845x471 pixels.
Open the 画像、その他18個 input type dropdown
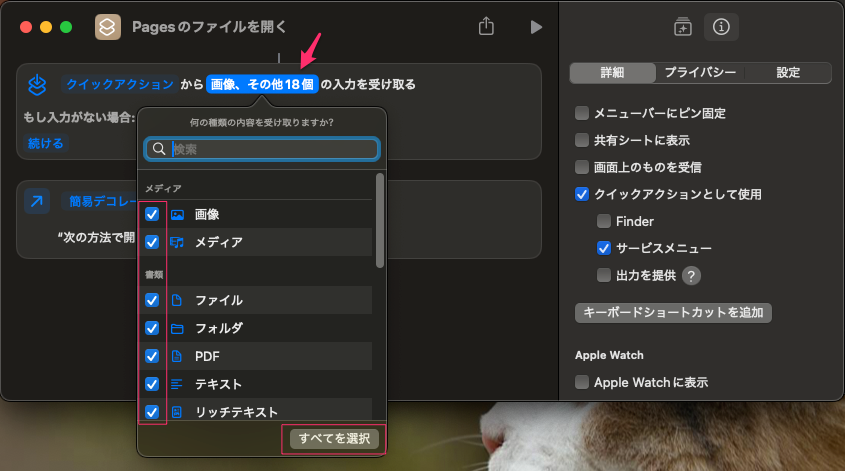coord(262,84)
